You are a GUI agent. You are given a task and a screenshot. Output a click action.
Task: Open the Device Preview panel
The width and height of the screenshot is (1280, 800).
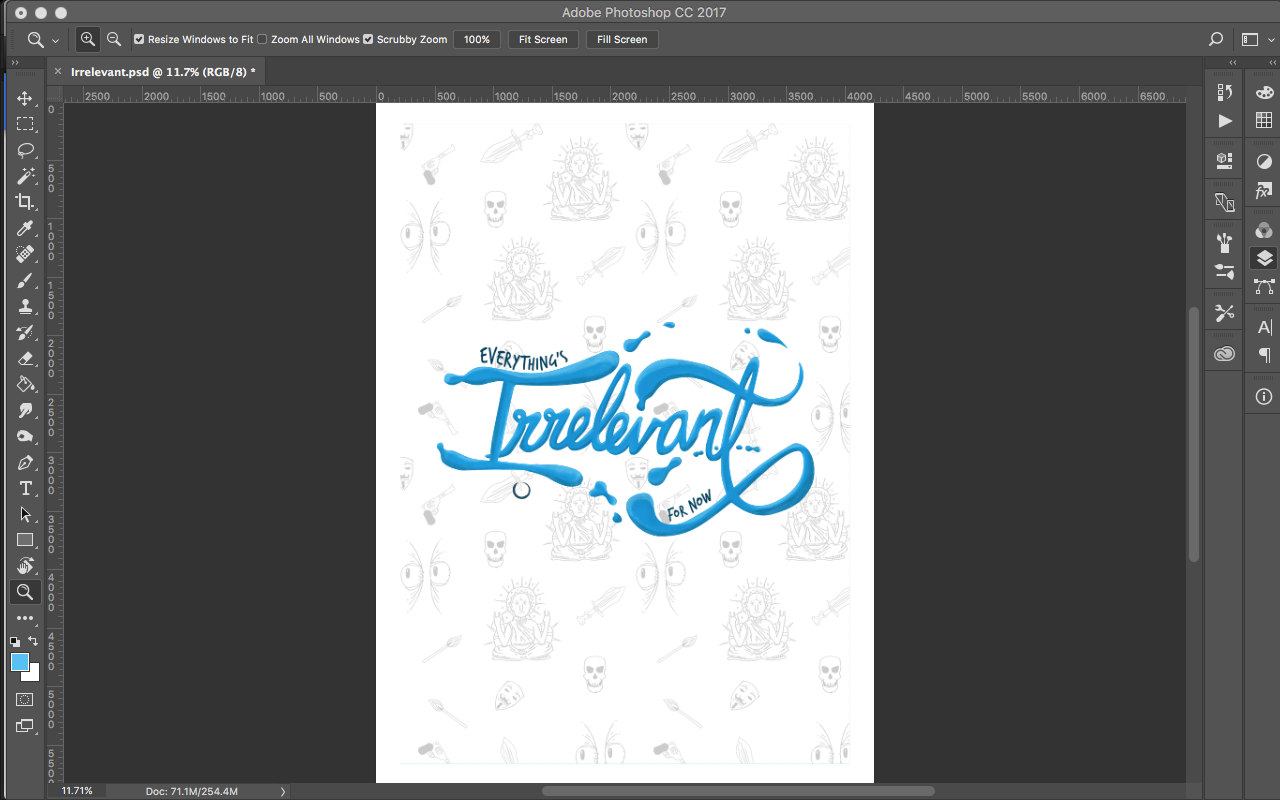(x=1225, y=203)
